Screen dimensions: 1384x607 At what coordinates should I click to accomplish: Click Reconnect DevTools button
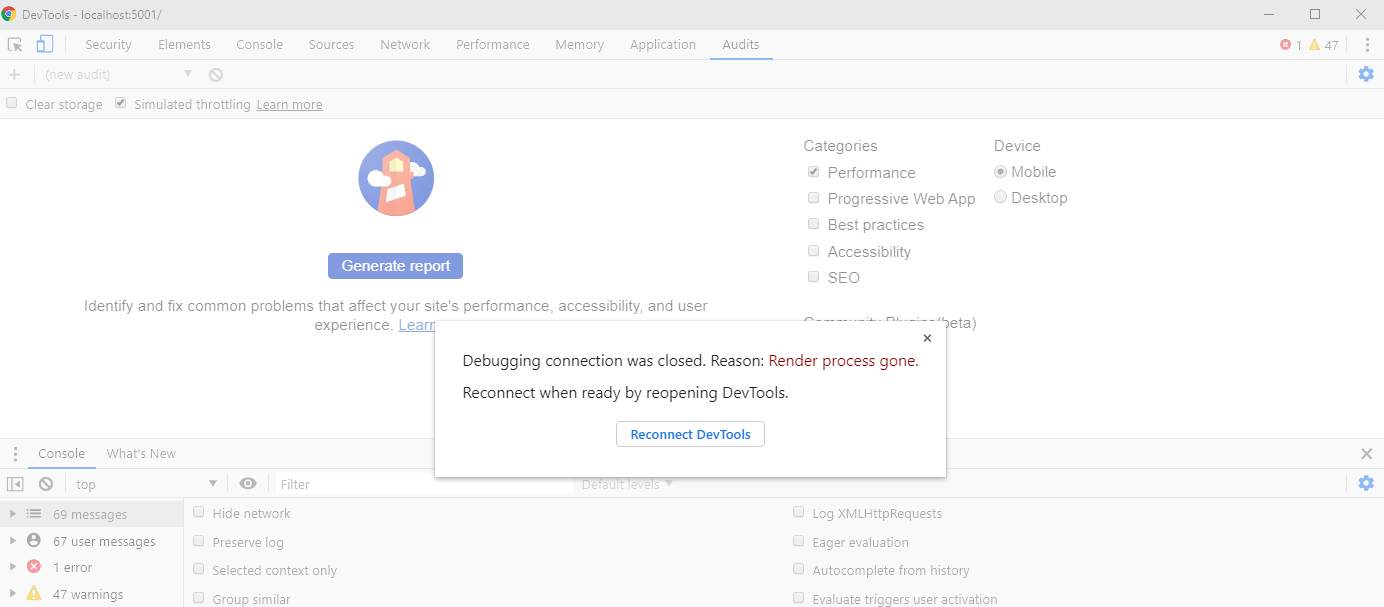pos(690,434)
